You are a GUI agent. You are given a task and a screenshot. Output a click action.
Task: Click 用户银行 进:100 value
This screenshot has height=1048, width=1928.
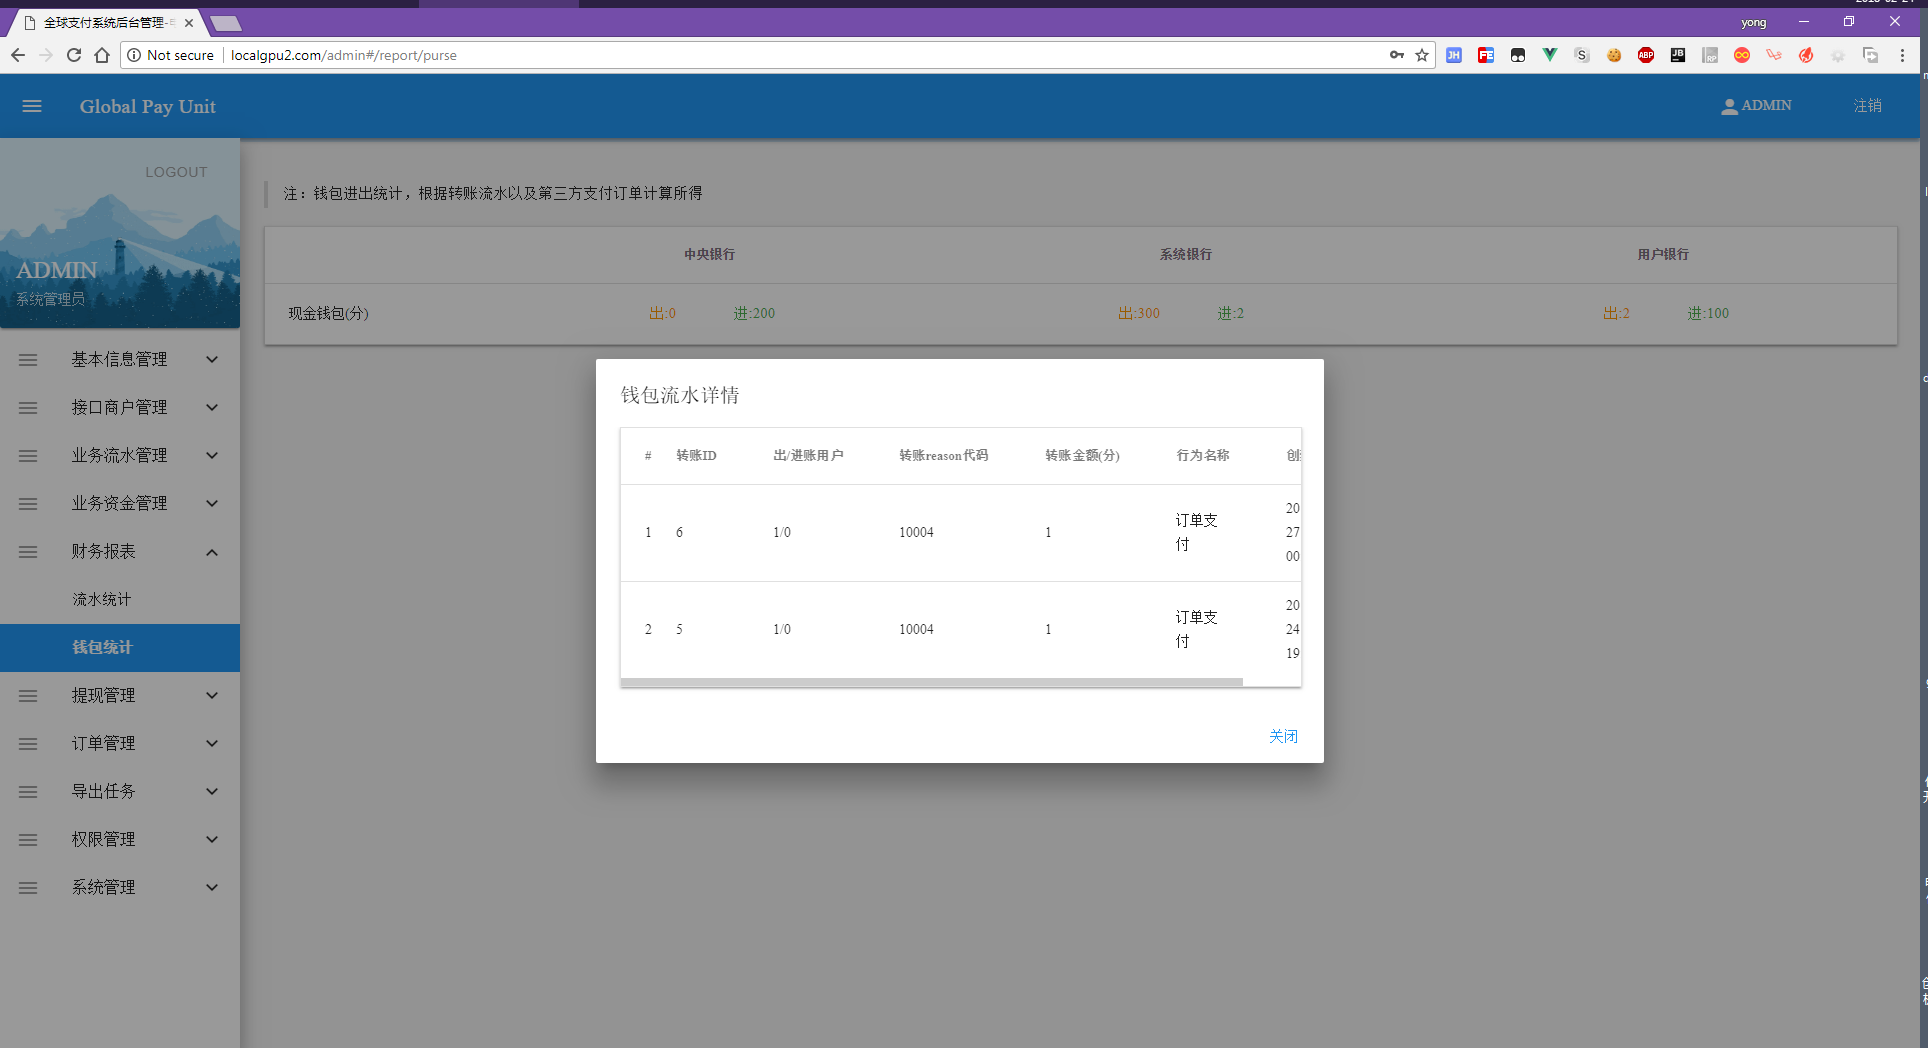click(x=1708, y=313)
